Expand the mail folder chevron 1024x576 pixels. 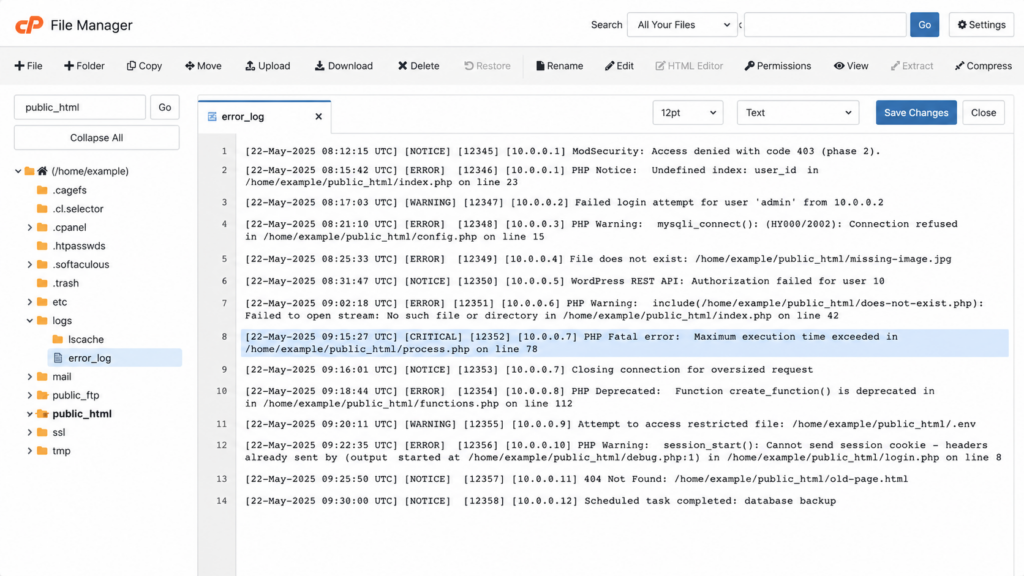[29, 377]
